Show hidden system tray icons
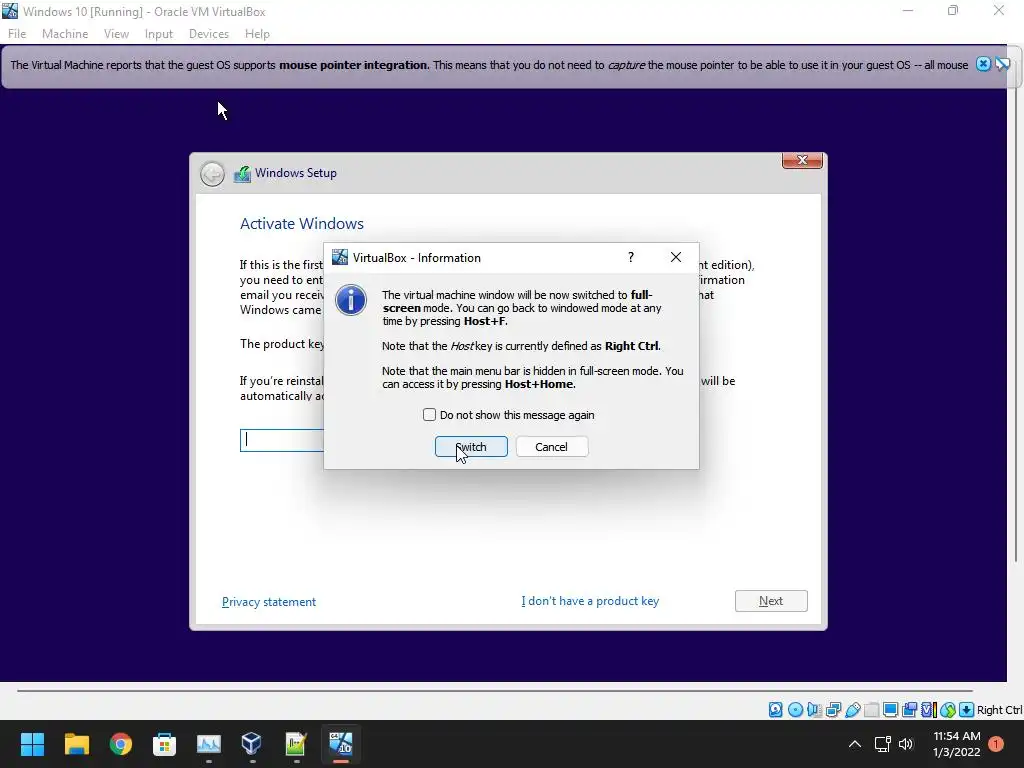Image resolution: width=1024 pixels, height=768 pixels. (x=854, y=744)
